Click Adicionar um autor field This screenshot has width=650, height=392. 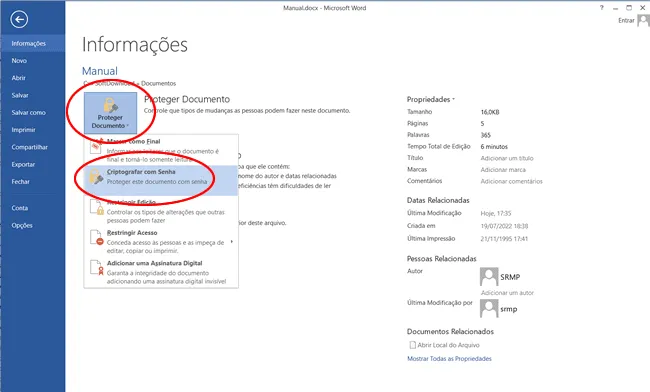(507, 293)
